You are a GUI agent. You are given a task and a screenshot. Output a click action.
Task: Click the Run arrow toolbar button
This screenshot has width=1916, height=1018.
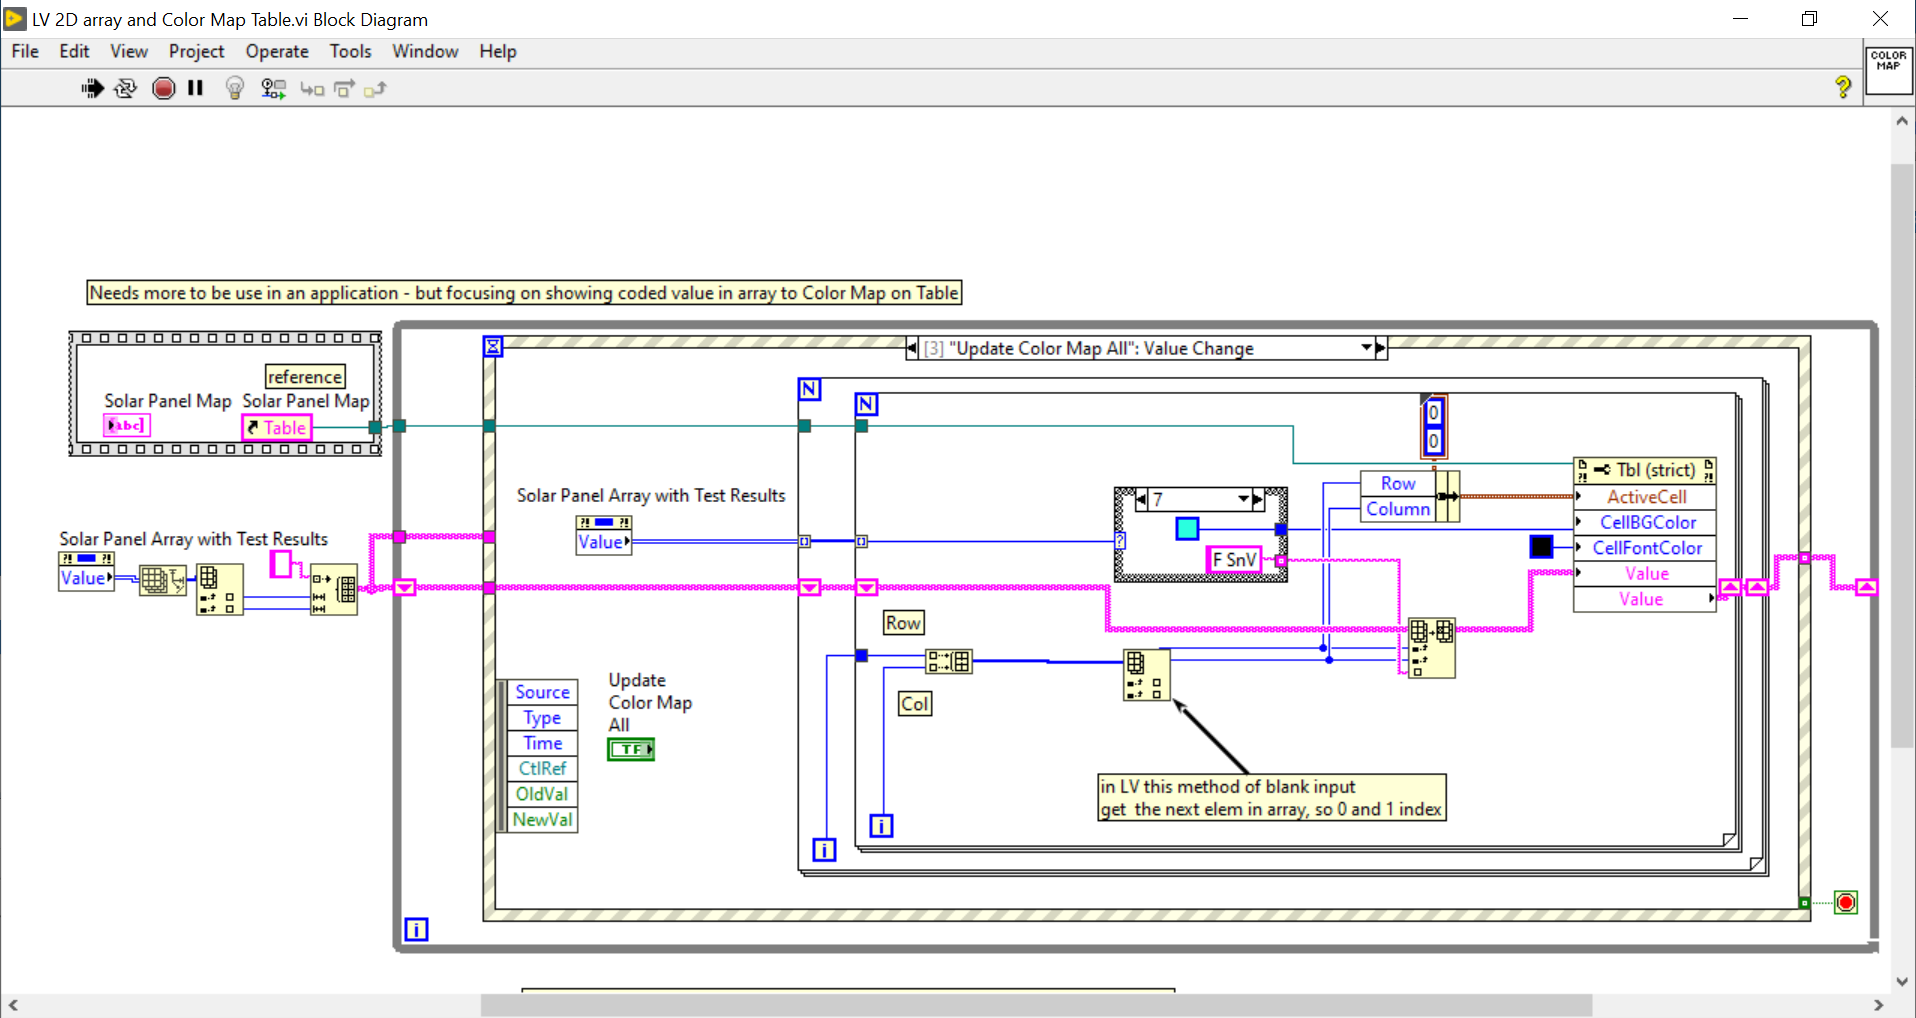tap(92, 89)
